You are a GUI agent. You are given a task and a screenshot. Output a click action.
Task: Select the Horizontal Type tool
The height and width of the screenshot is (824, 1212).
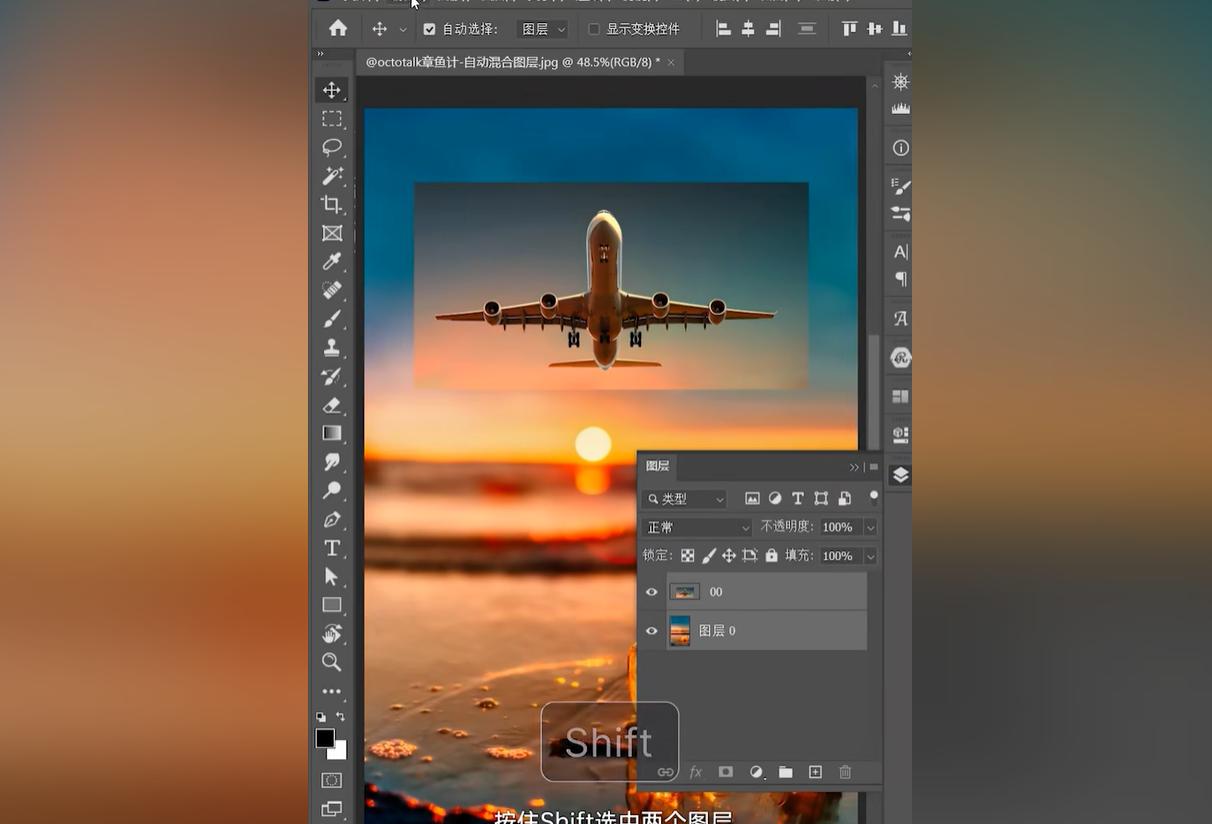tap(332, 548)
